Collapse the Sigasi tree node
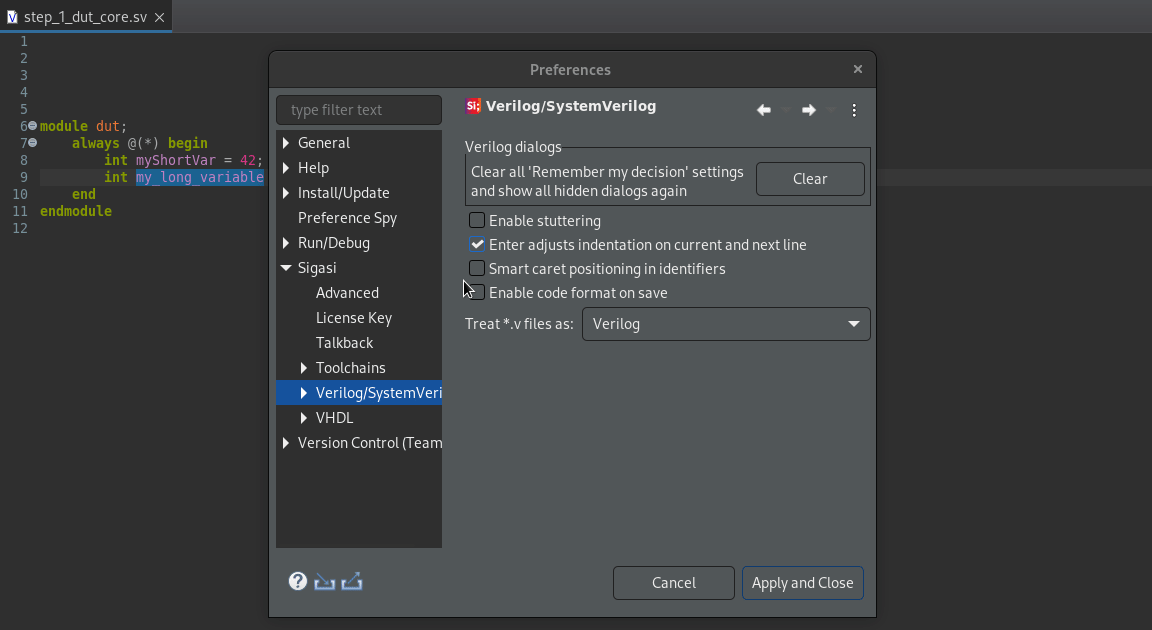Viewport: 1152px width, 630px height. pyautogui.click(x=286, y=268)
